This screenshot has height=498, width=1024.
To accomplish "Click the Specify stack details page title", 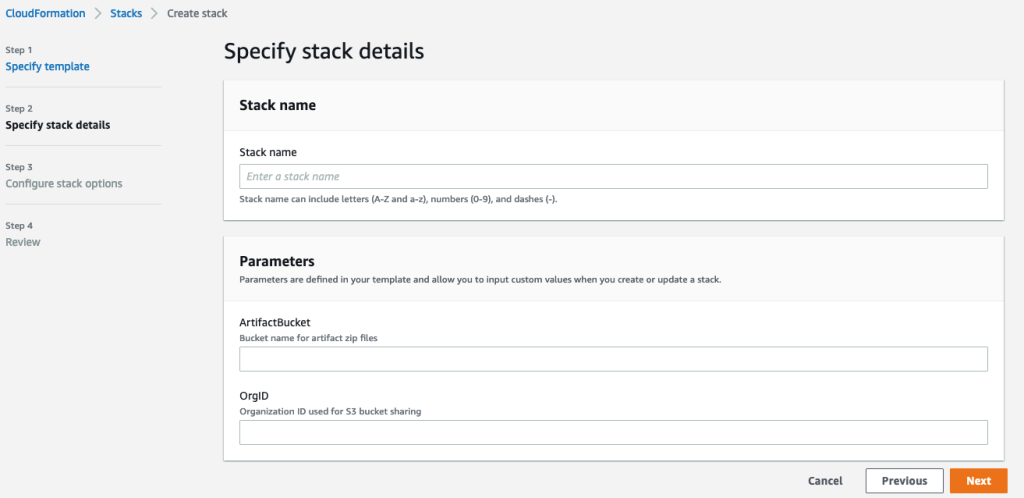I will tap(324, 51).
